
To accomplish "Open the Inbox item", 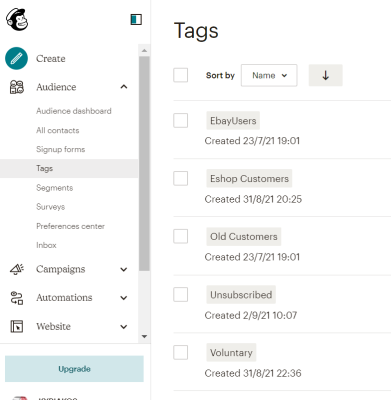I will click(x=46, y=245).
